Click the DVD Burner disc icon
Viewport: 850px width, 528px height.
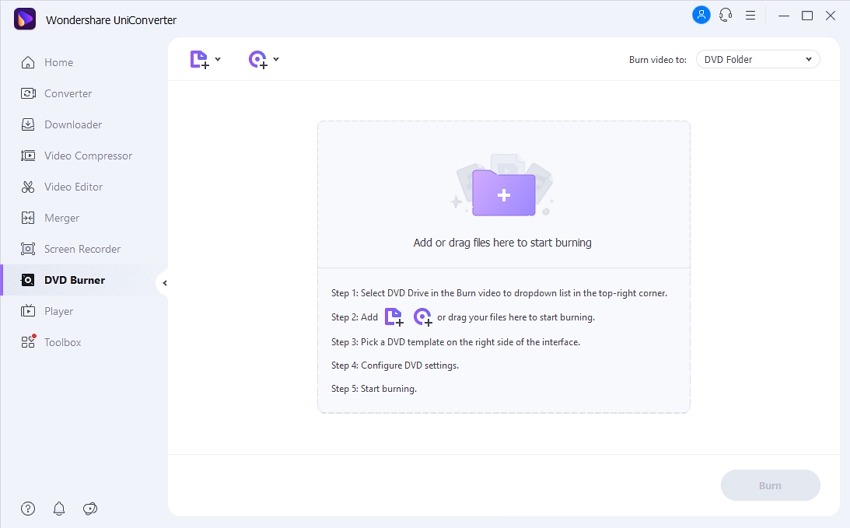click(x=28, y=280)
